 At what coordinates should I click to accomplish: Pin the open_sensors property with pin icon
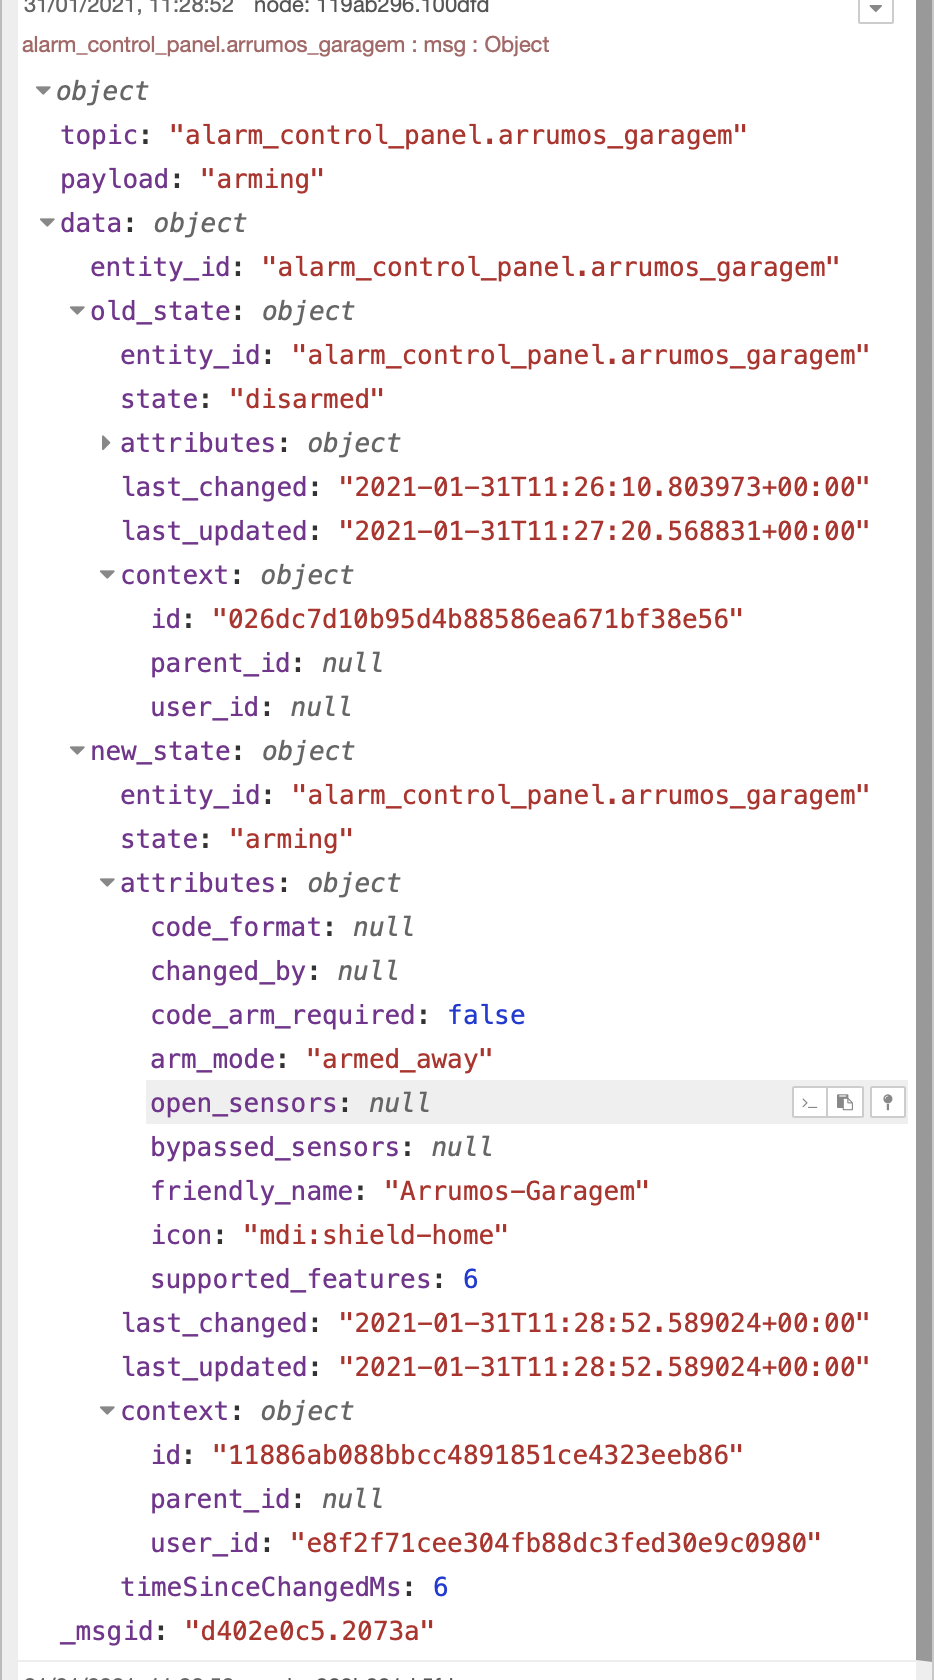pyautogui.click(x=888, y=1102)
